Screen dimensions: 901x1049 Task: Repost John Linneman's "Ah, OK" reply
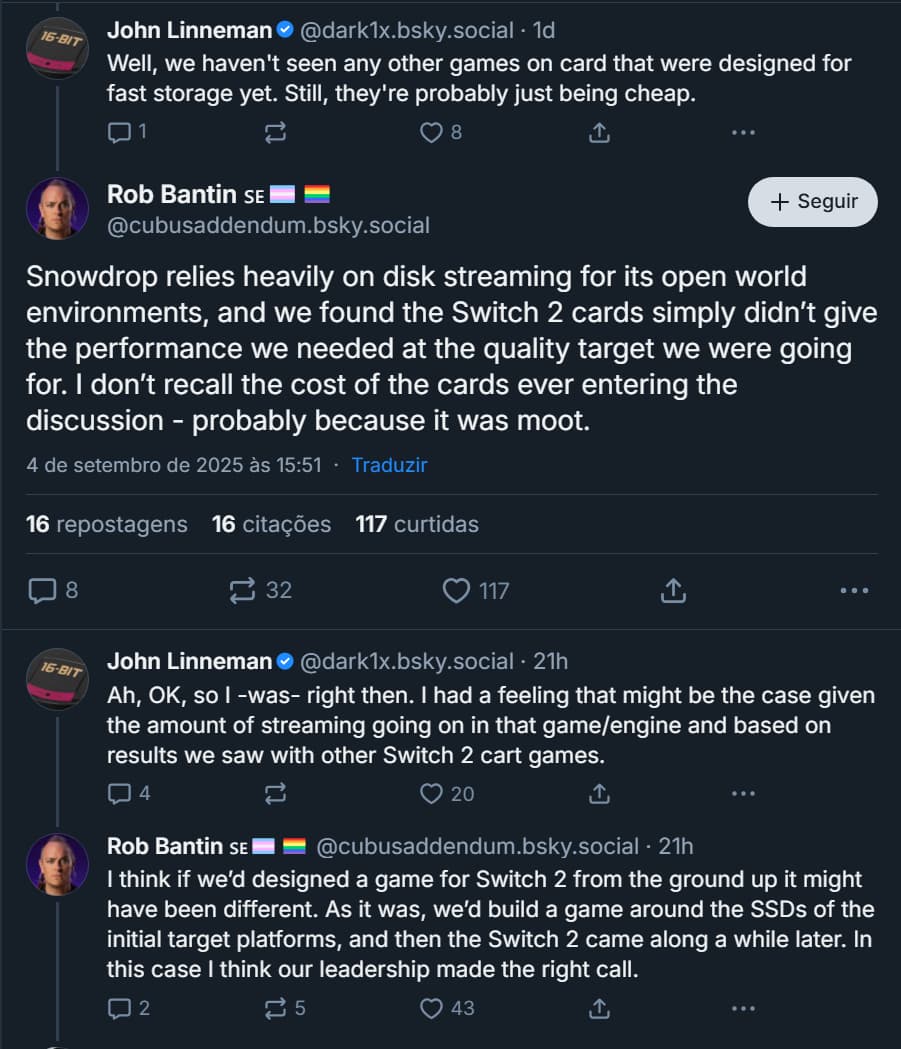[x=275, y=794]
